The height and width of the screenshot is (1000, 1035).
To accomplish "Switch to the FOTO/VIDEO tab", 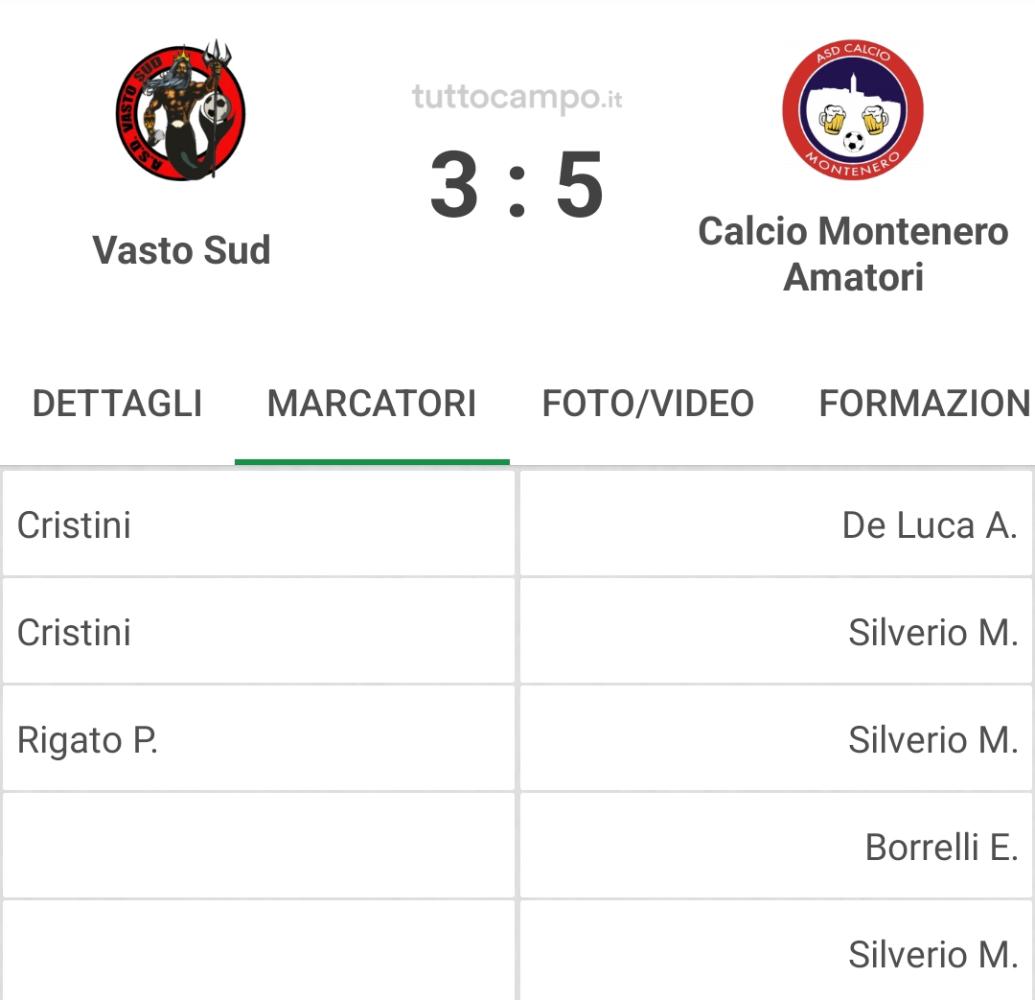I will click(x=648, y=403).
